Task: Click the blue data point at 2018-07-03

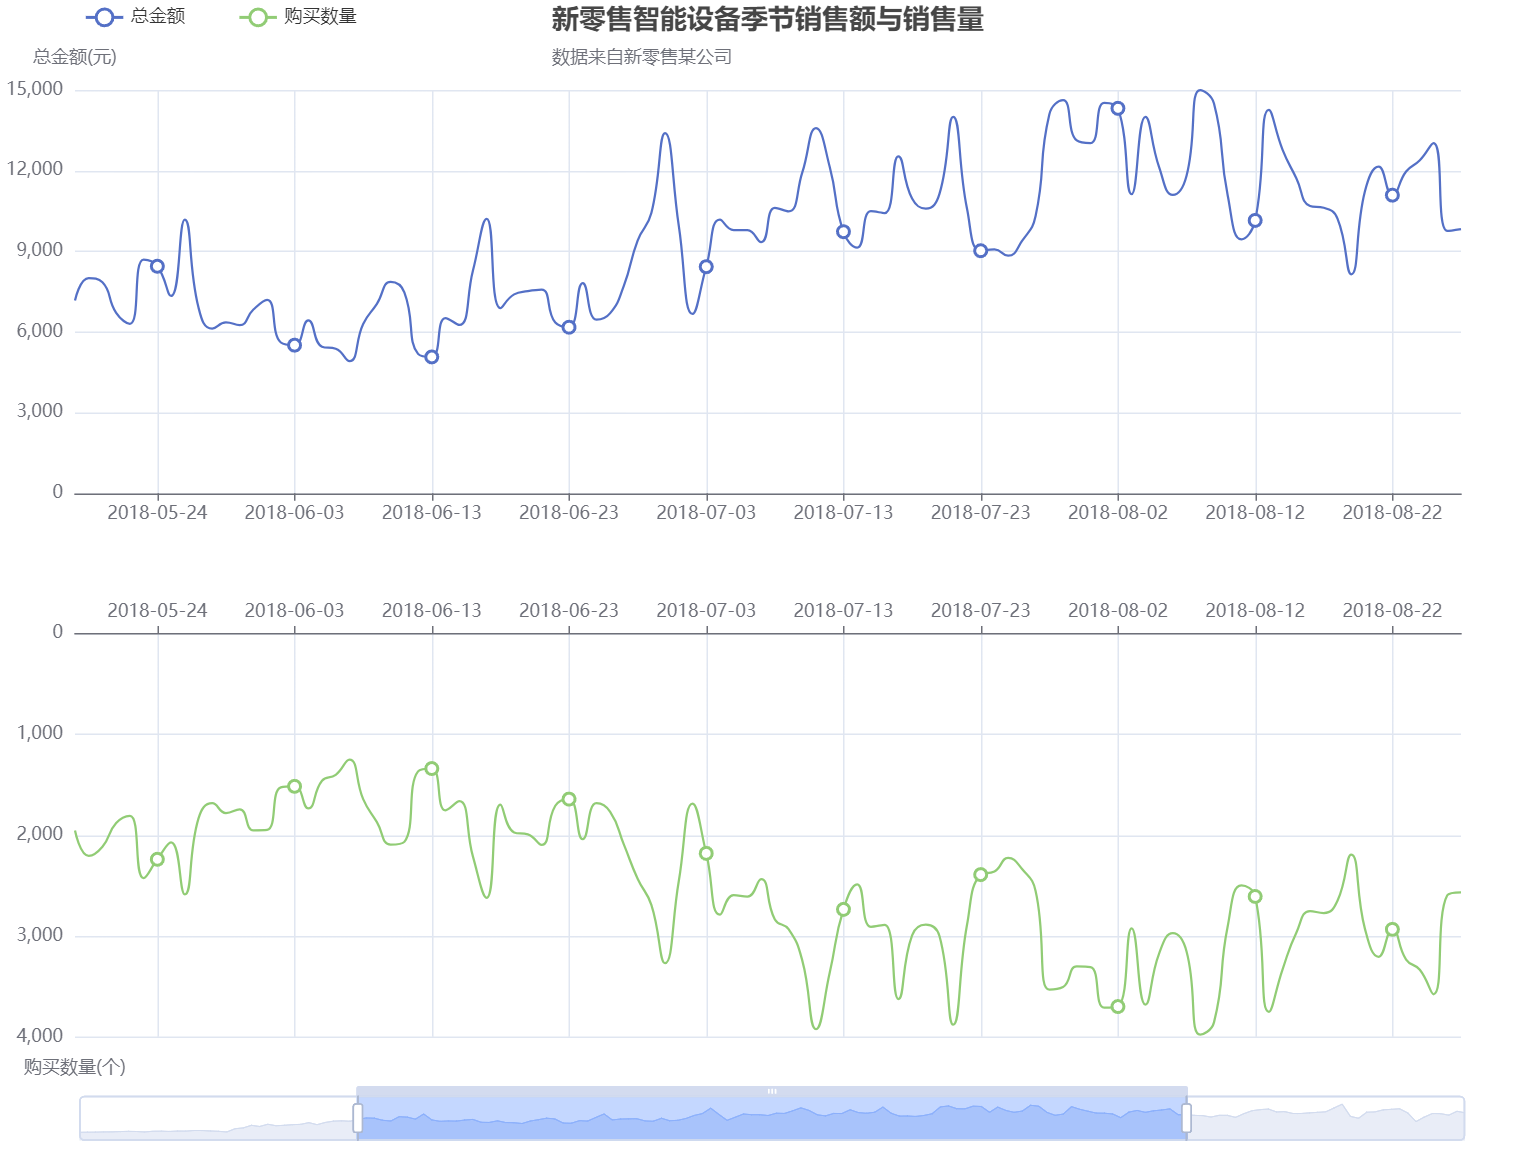Action: [x=706, y=267]
